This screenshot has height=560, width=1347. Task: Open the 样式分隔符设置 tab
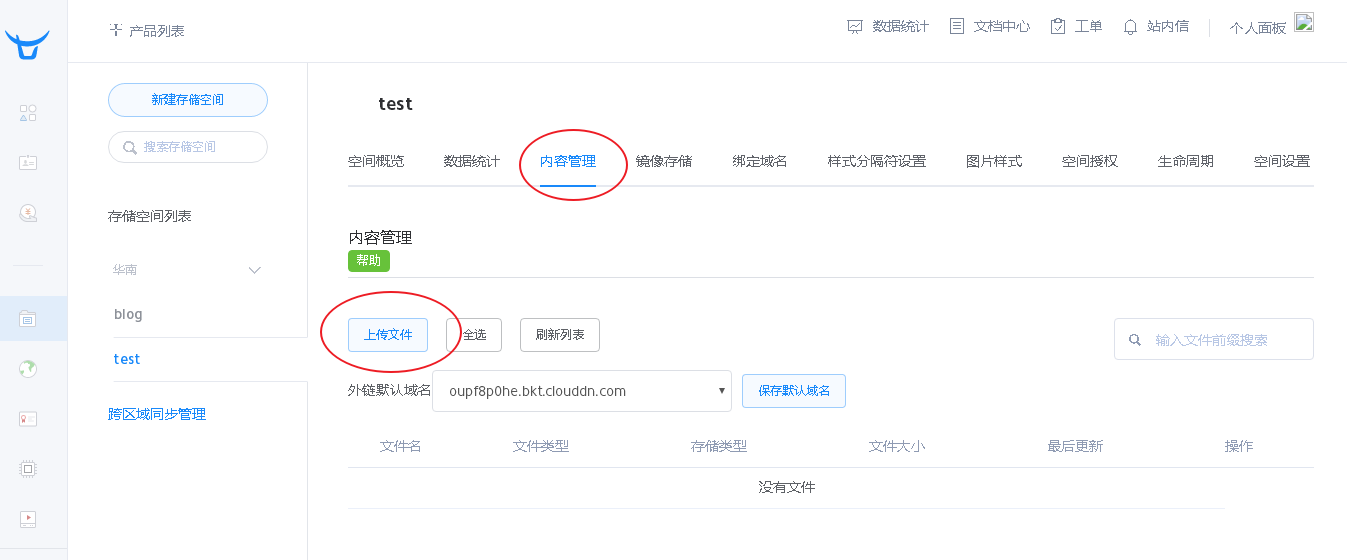tap(877, 161)
